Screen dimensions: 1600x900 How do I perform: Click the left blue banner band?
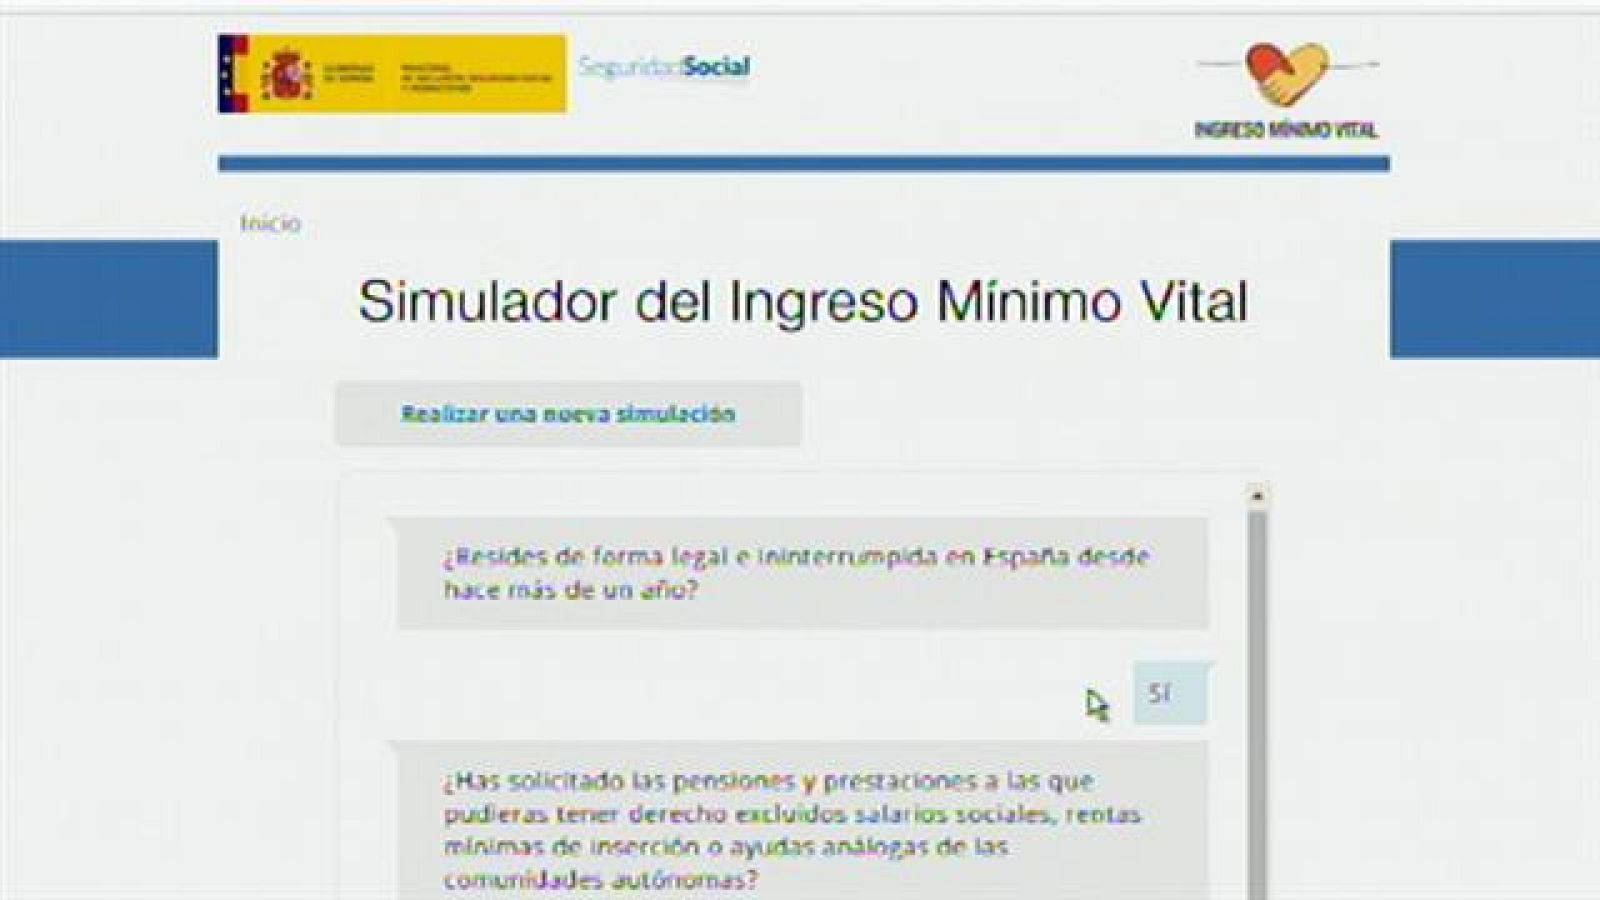pyautogui.click(x=108, y=299)
